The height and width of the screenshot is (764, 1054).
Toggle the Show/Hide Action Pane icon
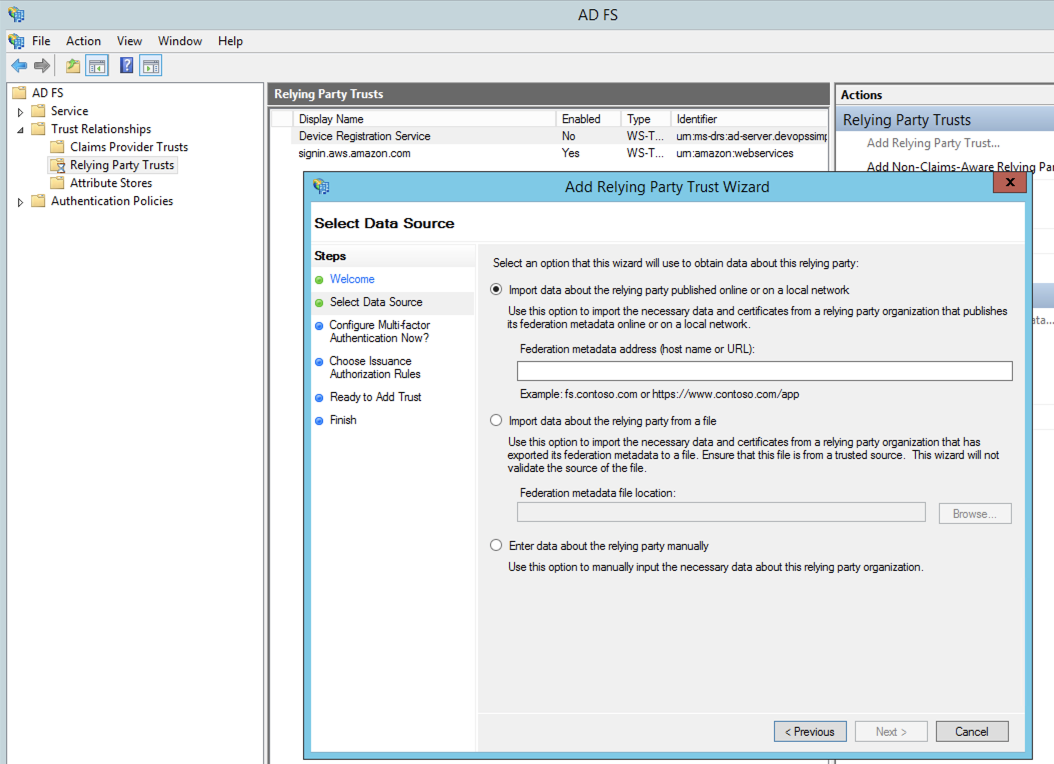tap(151, 66)
